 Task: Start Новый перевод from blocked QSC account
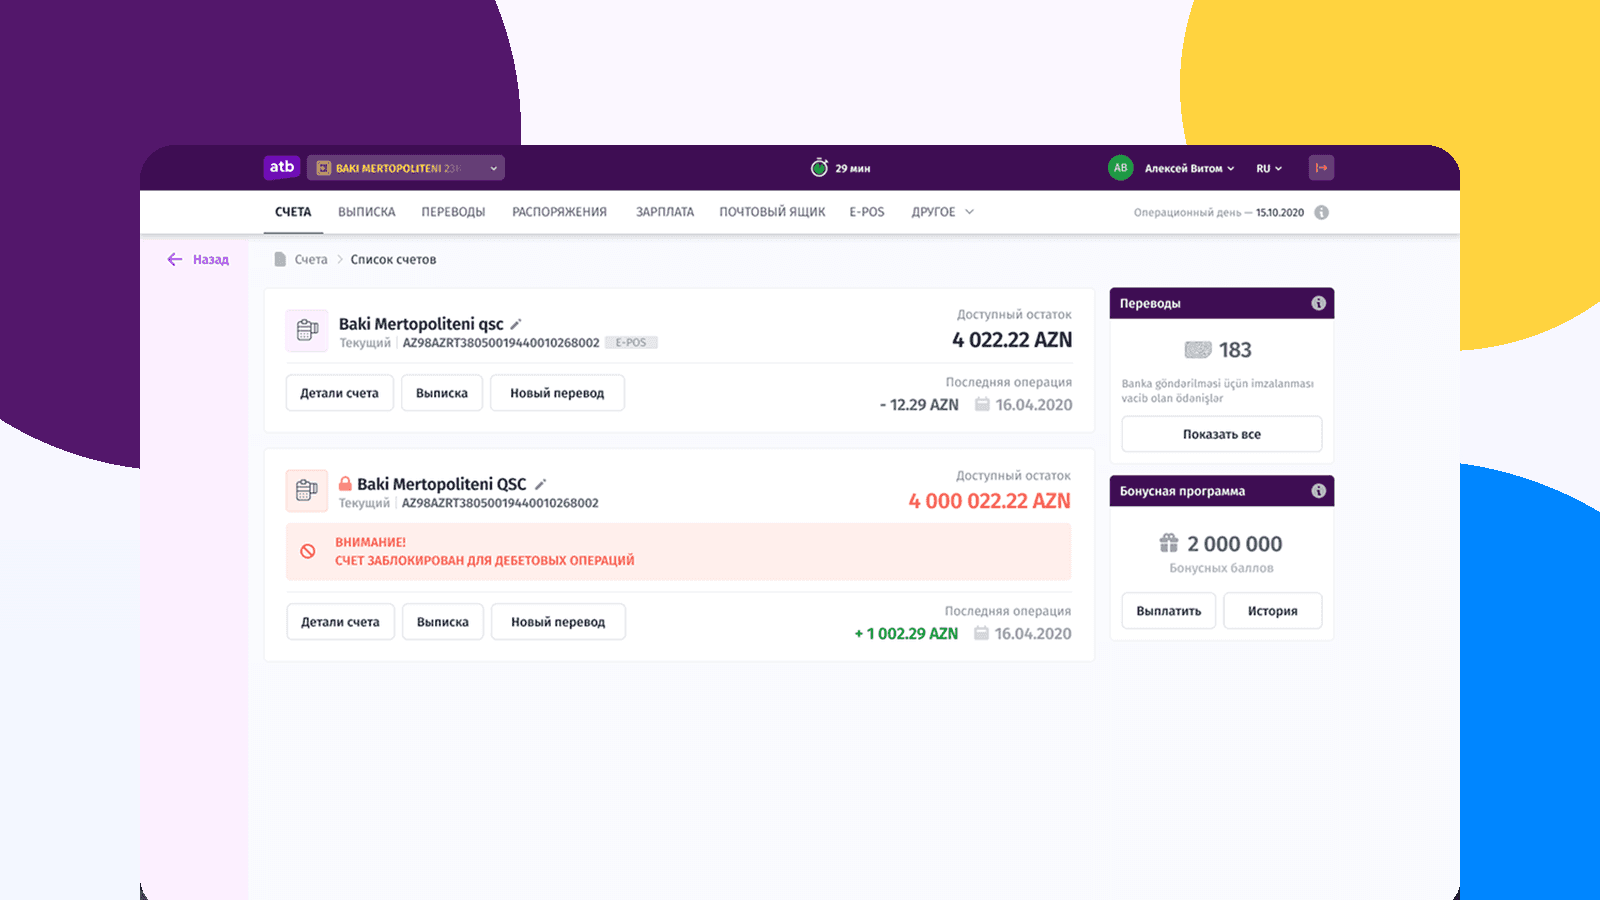558,622
